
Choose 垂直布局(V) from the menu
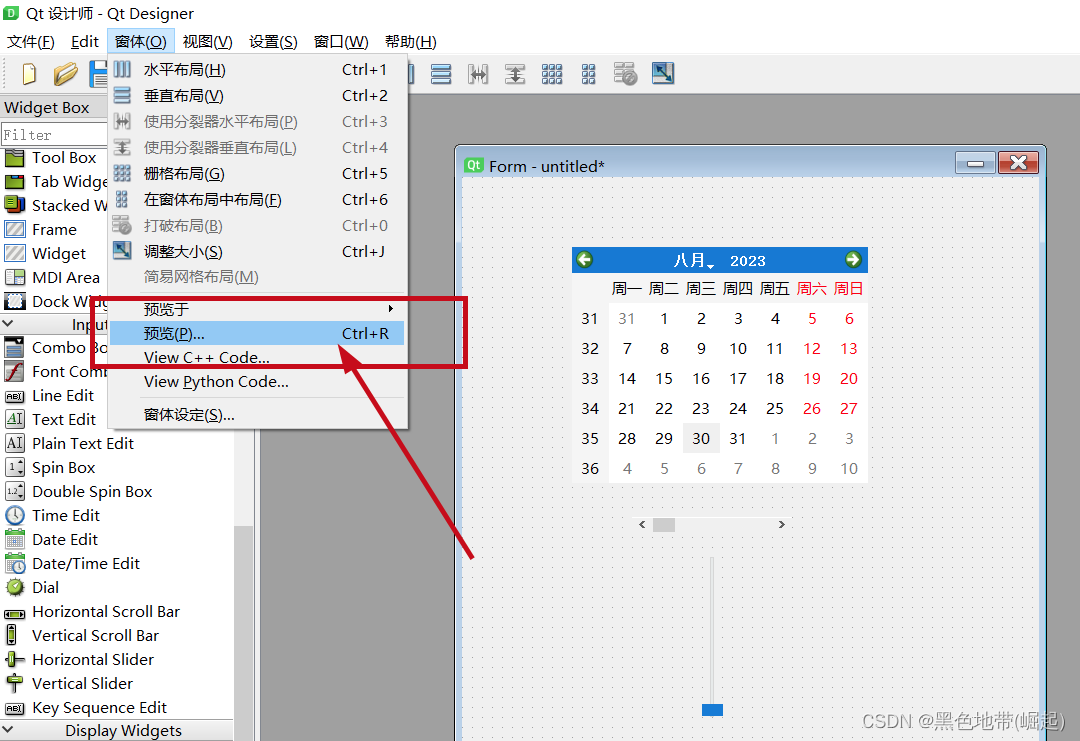click(x=257, y=96)
